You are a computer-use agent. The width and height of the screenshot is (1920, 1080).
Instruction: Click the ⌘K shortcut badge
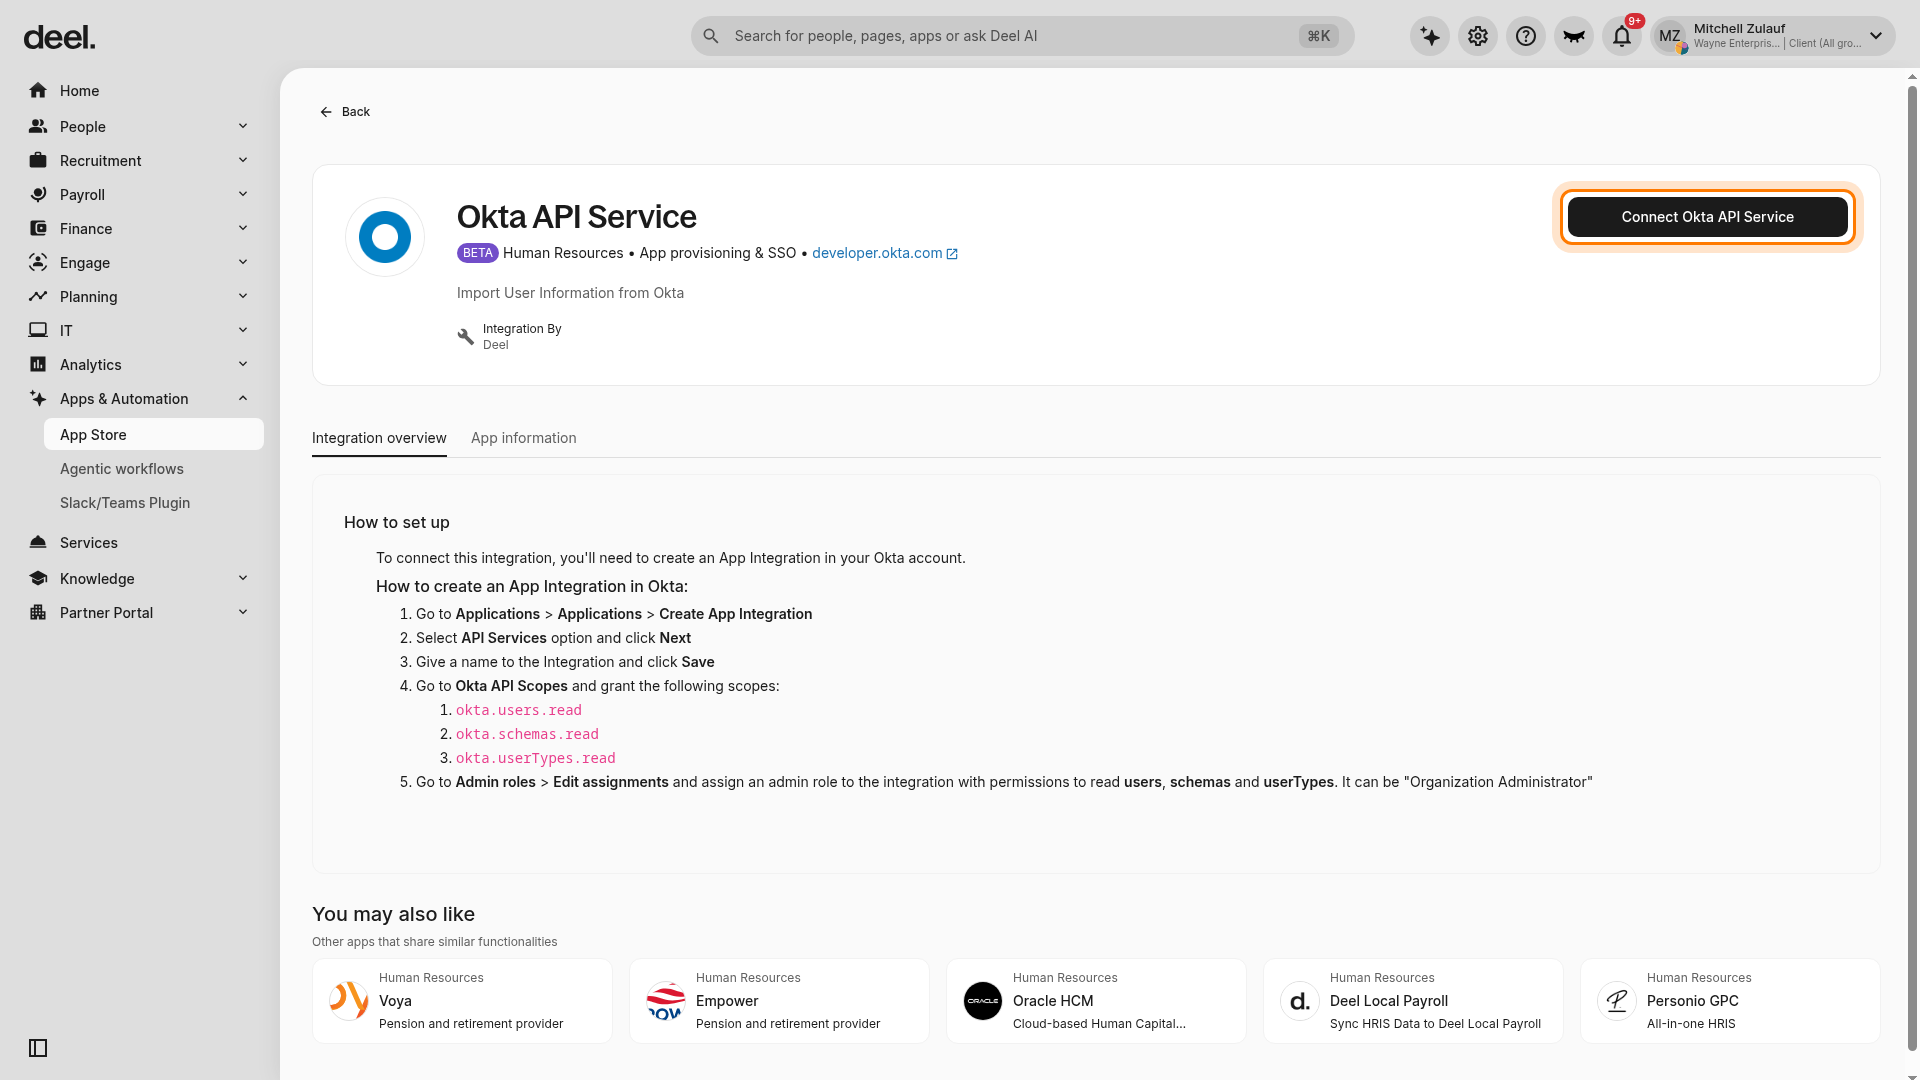click(x=1319, y=36)
